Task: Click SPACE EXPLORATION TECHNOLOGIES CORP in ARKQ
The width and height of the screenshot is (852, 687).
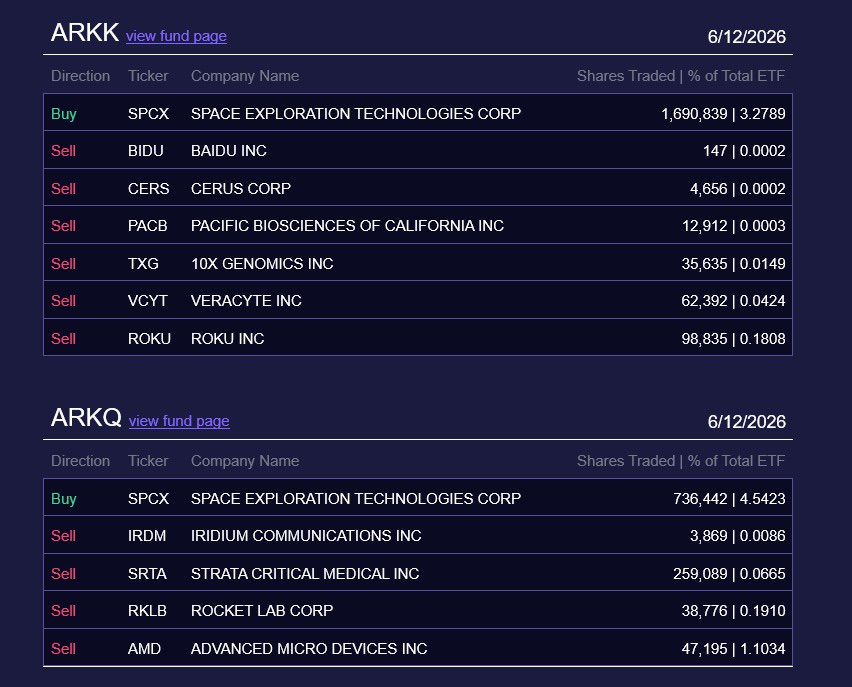Action: (x=356, y=498)
